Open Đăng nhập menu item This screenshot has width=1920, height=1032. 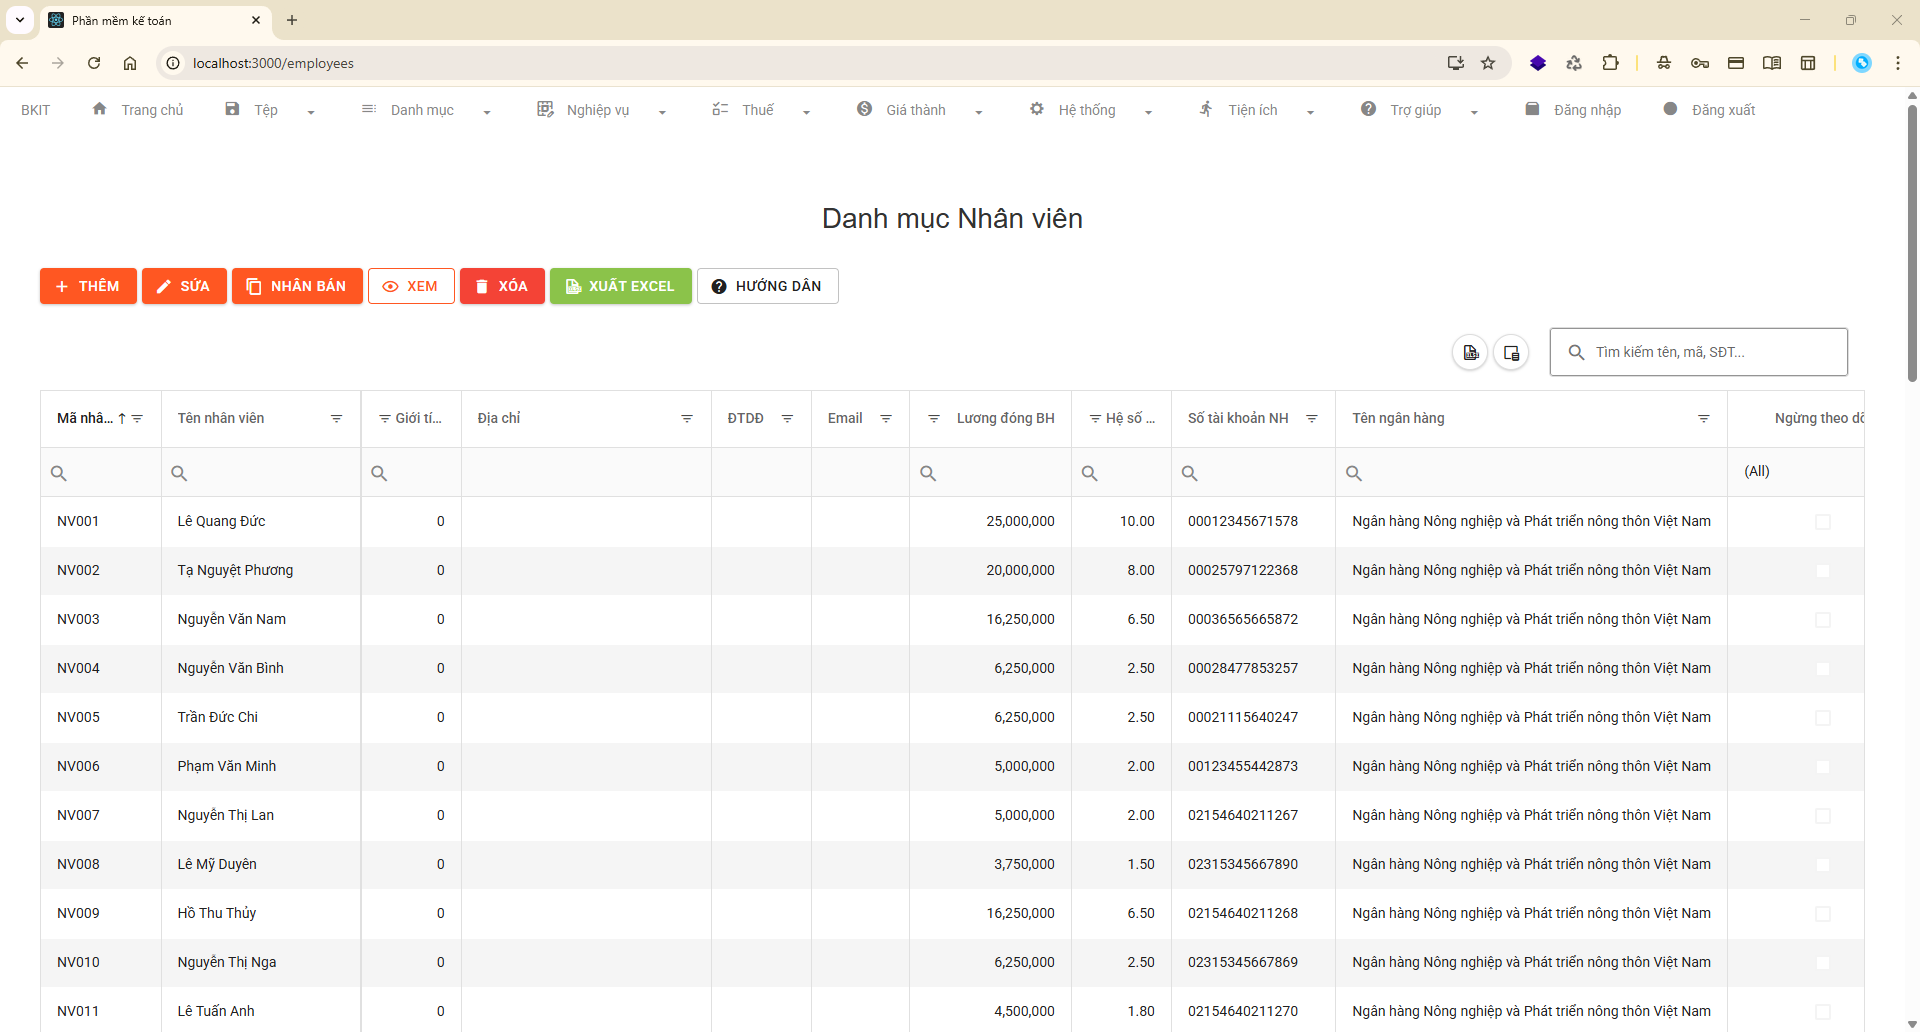coord(1572,110)
